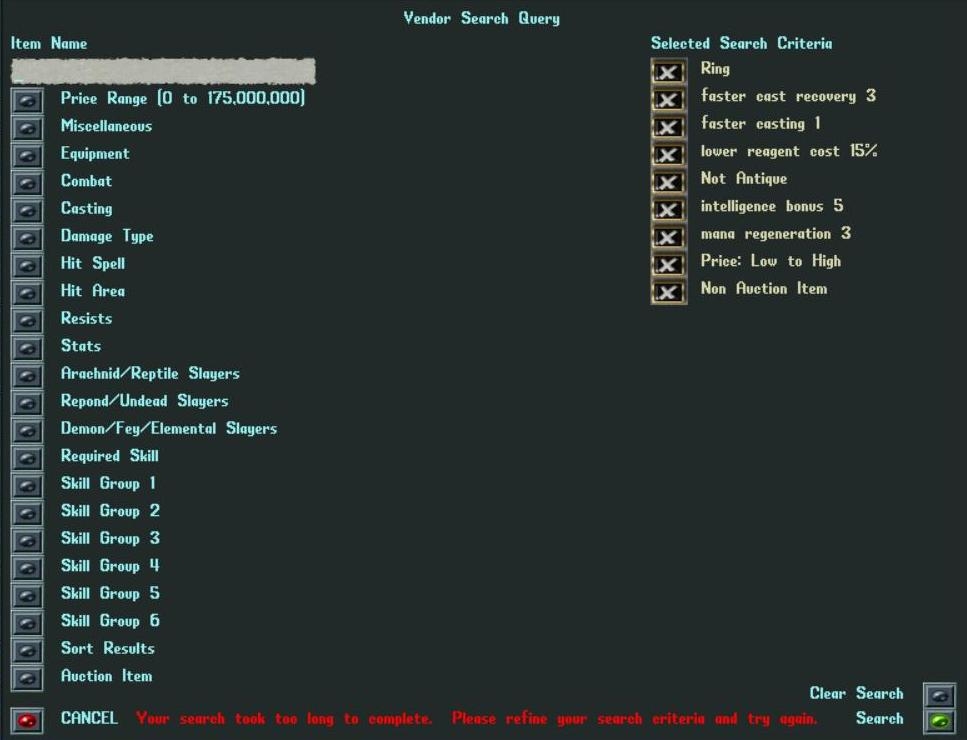967x740 pixels.
Task: Expand the Price Range category button
Action: pyautogui.click(x=27, y=101)
